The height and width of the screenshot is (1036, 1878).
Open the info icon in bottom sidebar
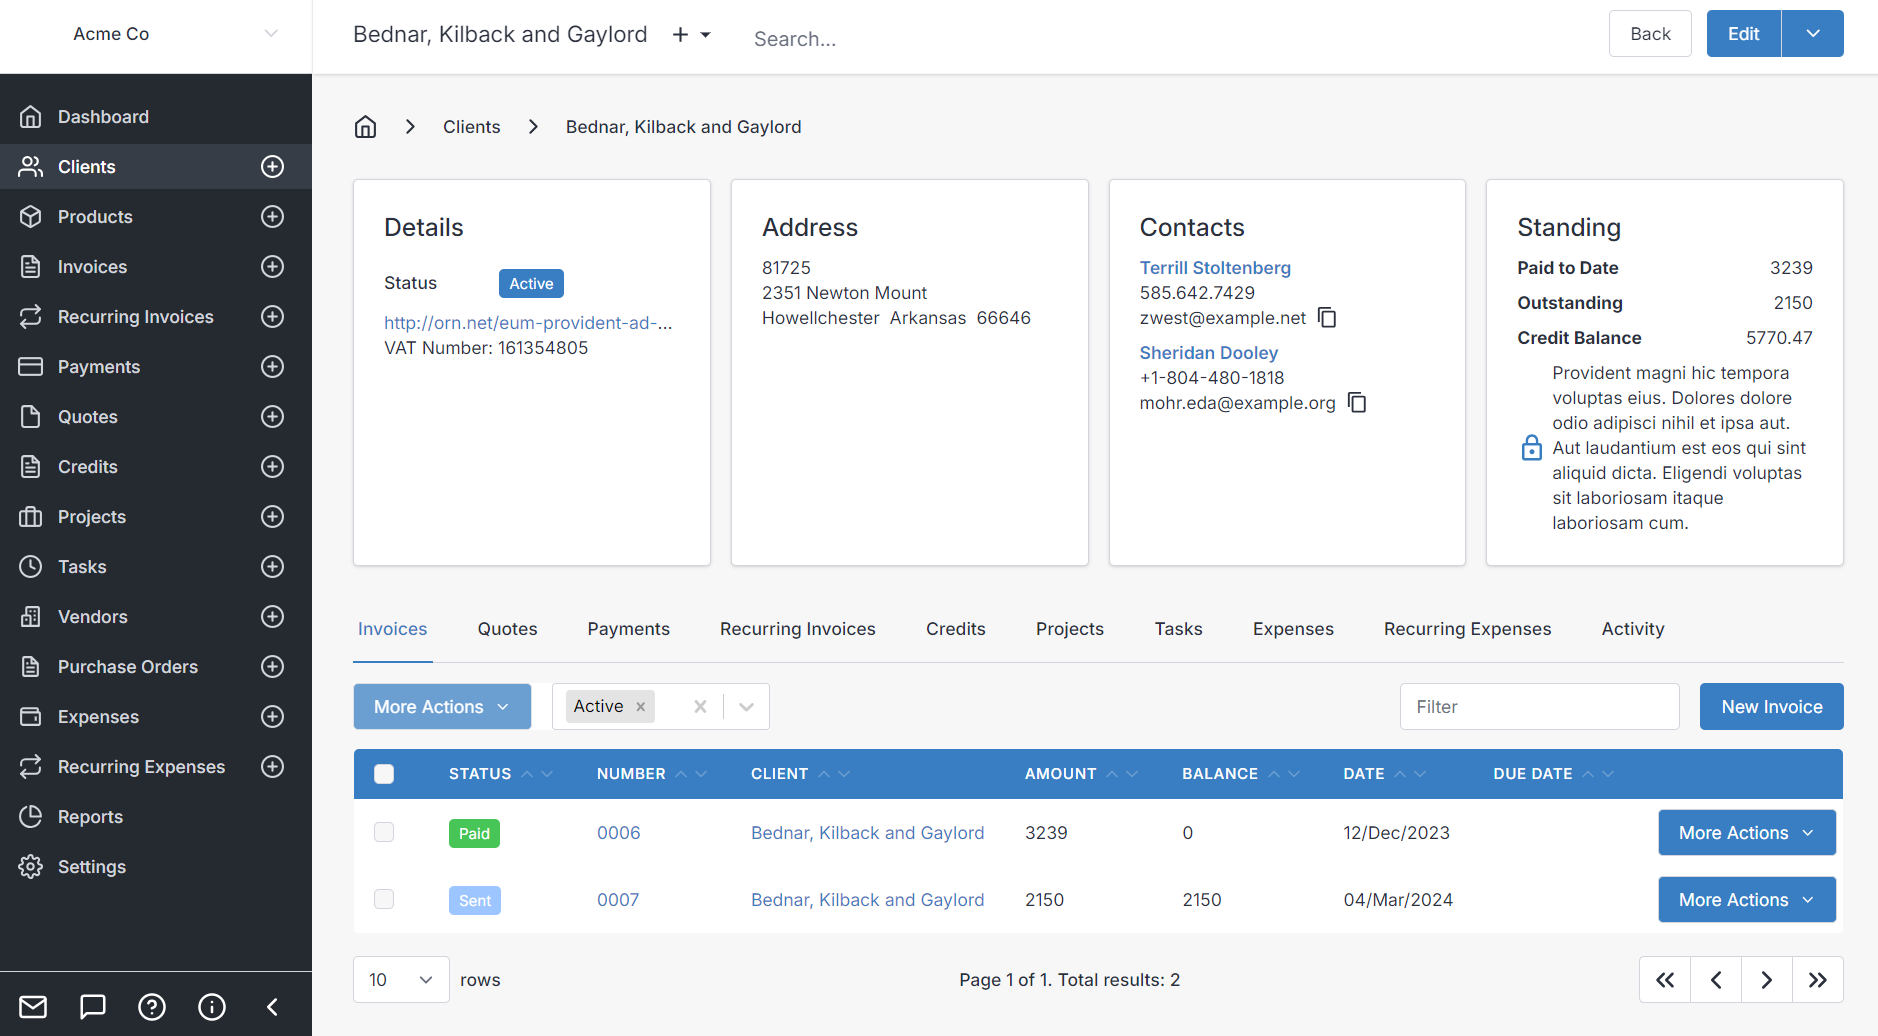pos(212,1007)
